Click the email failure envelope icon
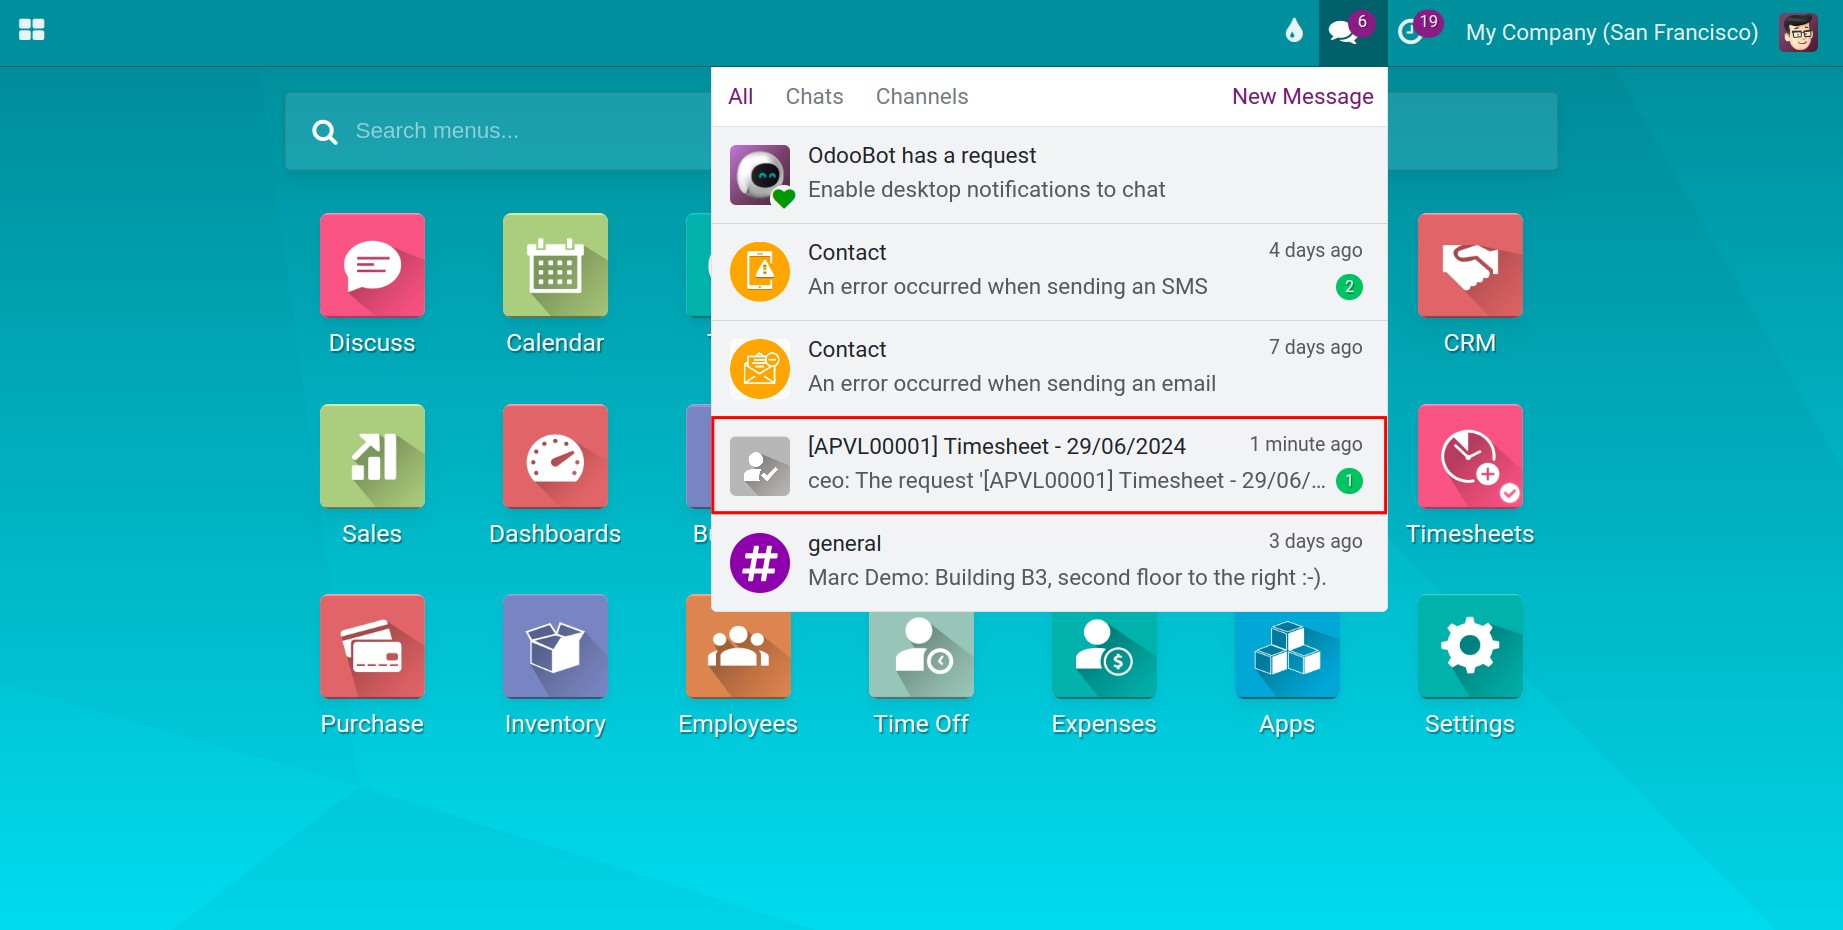Screen dimensions: 1843x930 click(x=760, y=369)
